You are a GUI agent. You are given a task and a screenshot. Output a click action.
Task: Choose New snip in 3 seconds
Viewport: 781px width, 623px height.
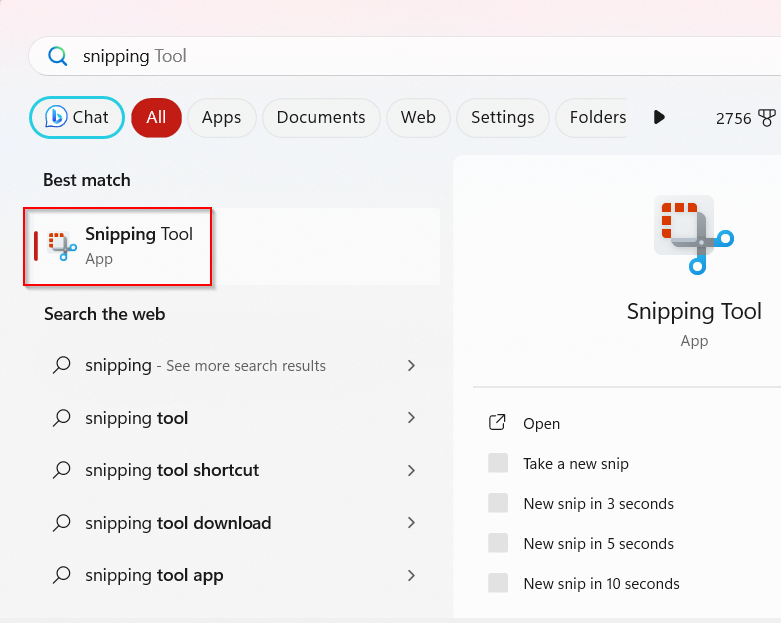(598, 503)
